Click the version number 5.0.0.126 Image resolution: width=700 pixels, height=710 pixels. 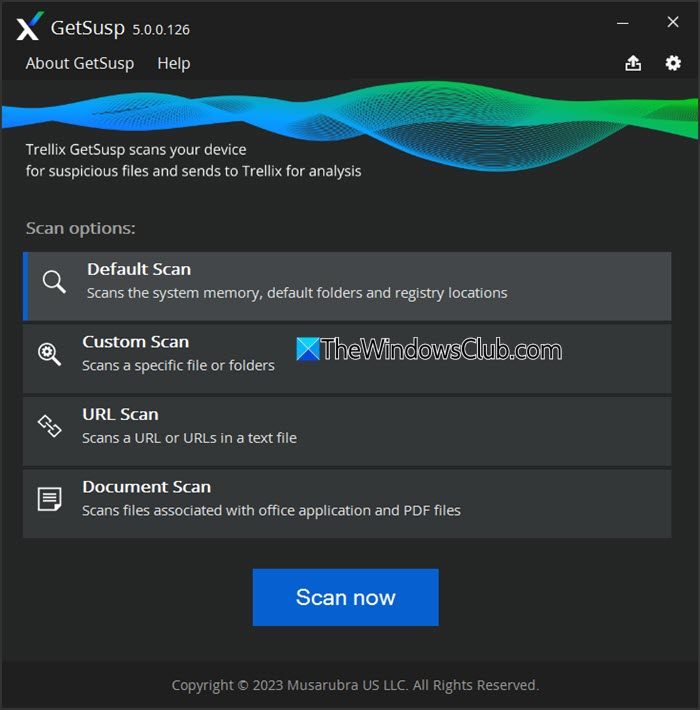click(x=161, y=30)
